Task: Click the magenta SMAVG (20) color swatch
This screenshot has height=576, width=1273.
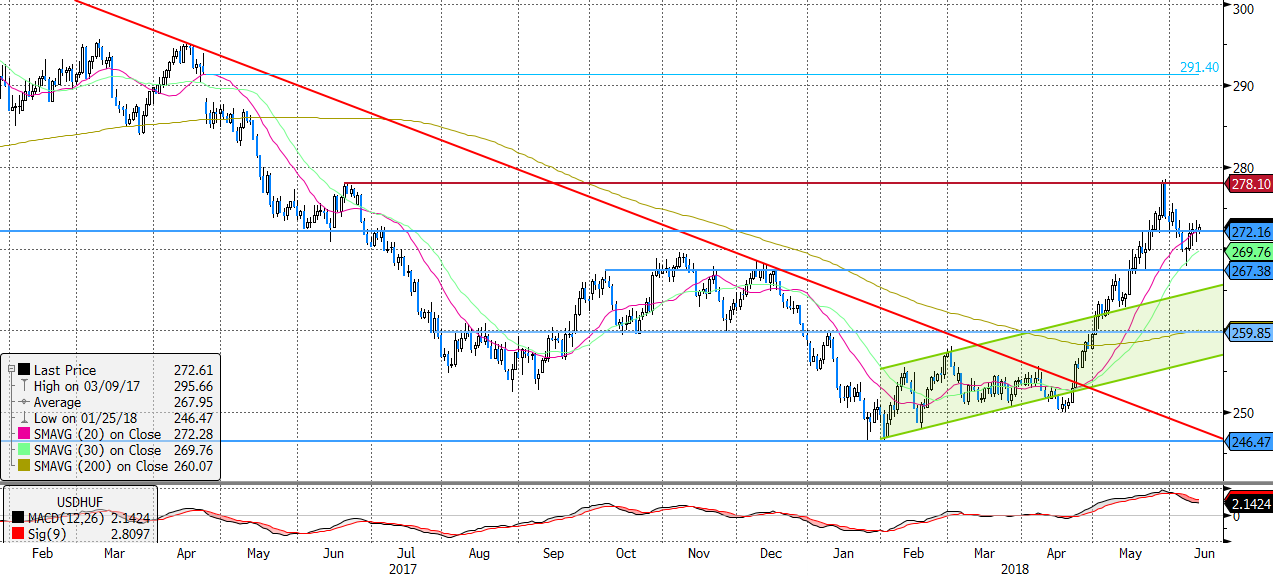Action: click(24, 434)
